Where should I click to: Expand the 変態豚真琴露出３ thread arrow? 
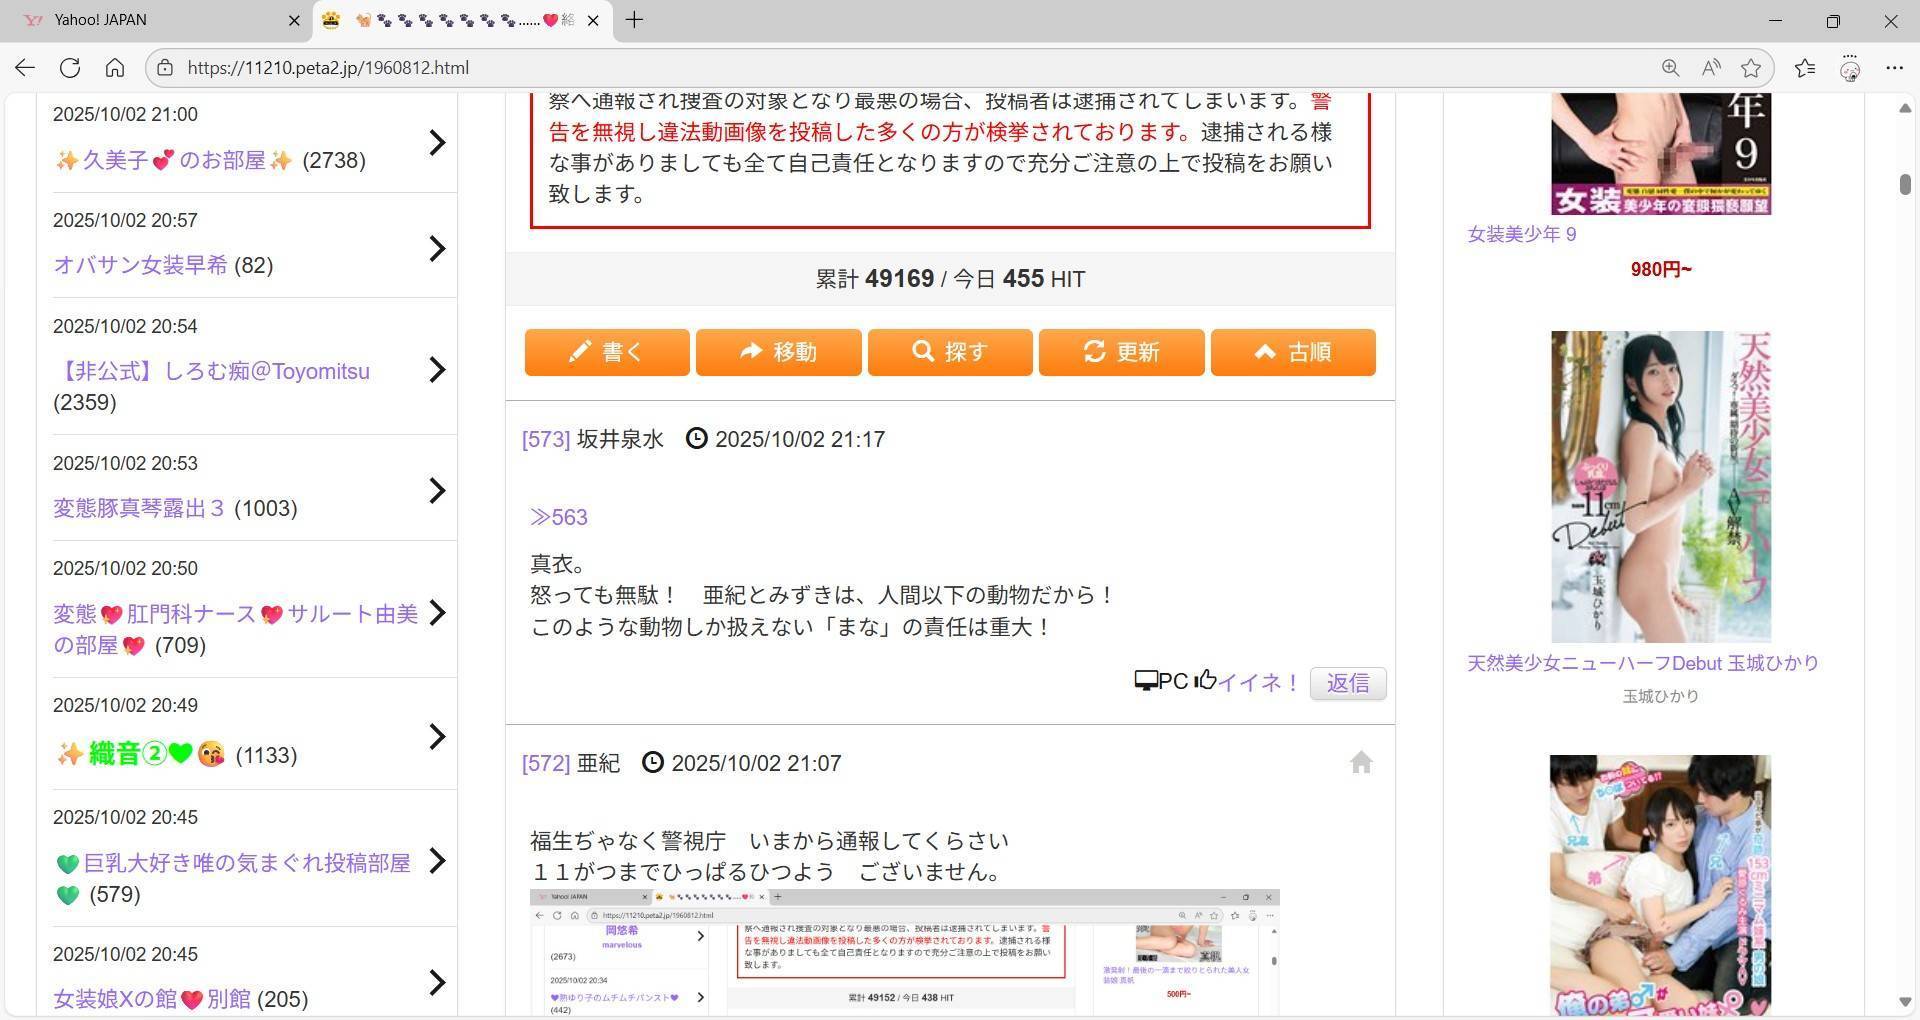click(x=437, y=490)
